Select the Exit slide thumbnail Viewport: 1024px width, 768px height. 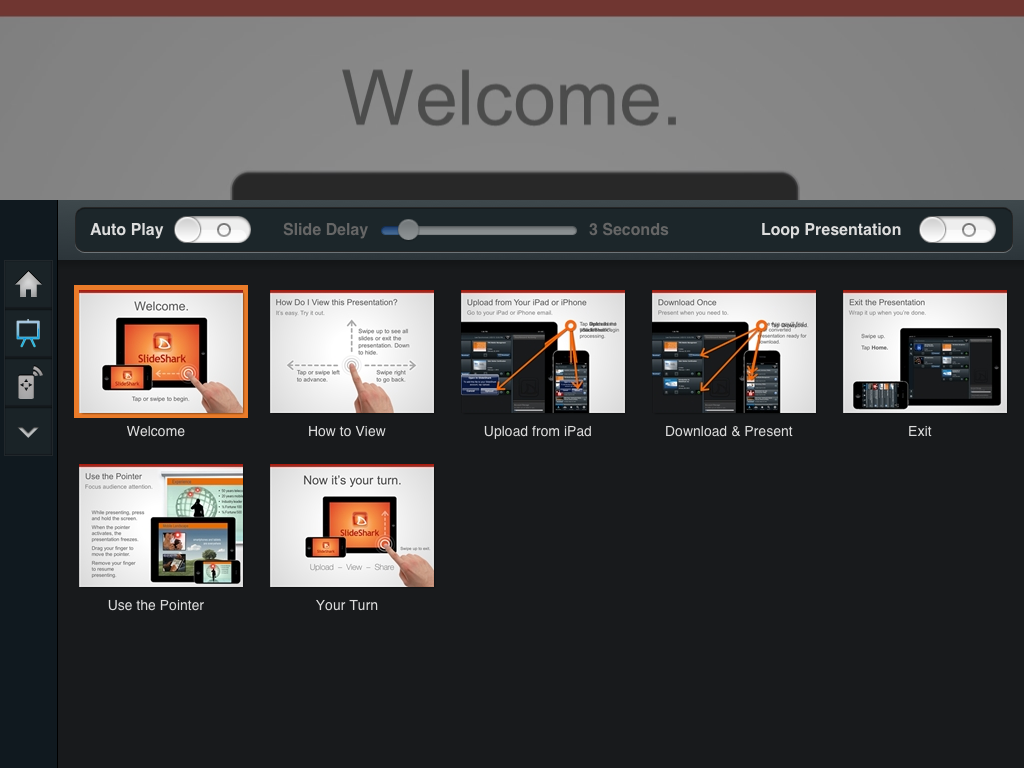[925, 351]
